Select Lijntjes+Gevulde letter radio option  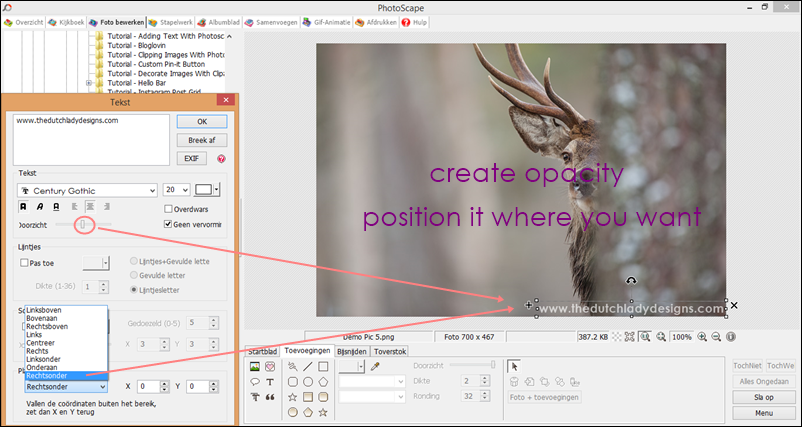pyautogui.click(x=134, y=261)
